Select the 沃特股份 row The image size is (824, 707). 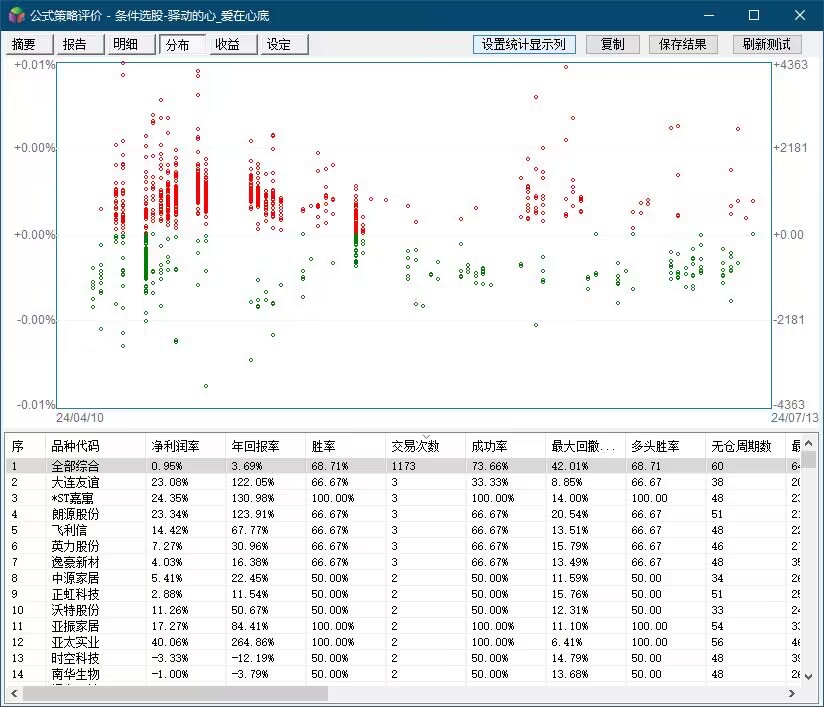(403, 610)
